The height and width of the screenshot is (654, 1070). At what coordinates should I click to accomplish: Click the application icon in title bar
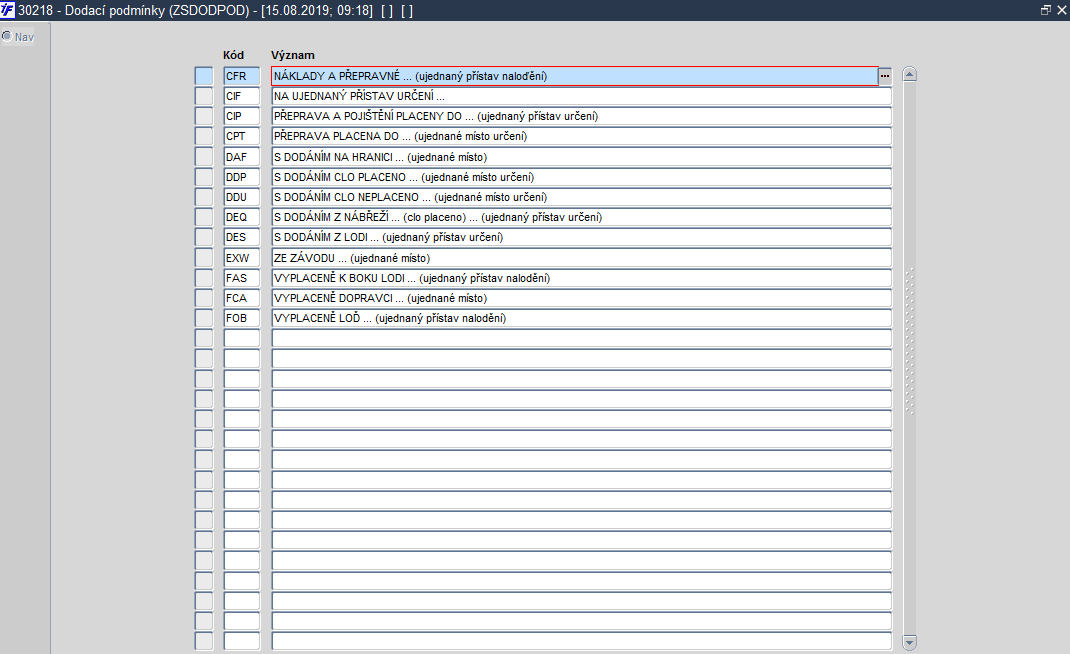[x=8, y=10]
